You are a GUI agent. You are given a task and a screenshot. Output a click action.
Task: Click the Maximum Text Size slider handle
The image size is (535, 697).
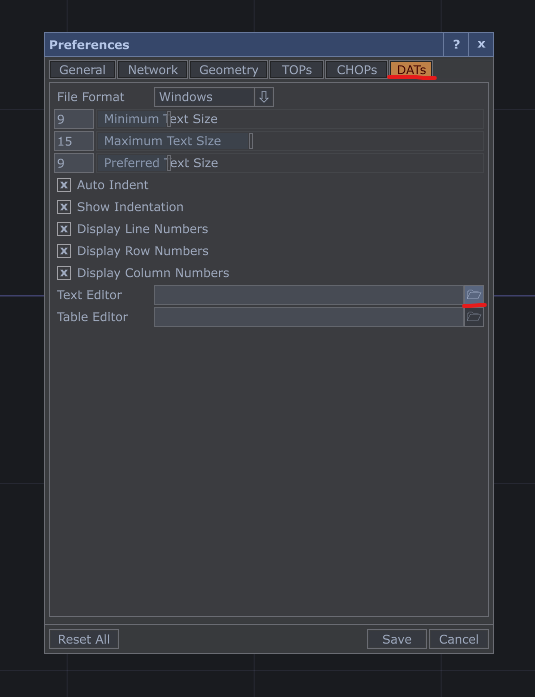pos(251,141)
